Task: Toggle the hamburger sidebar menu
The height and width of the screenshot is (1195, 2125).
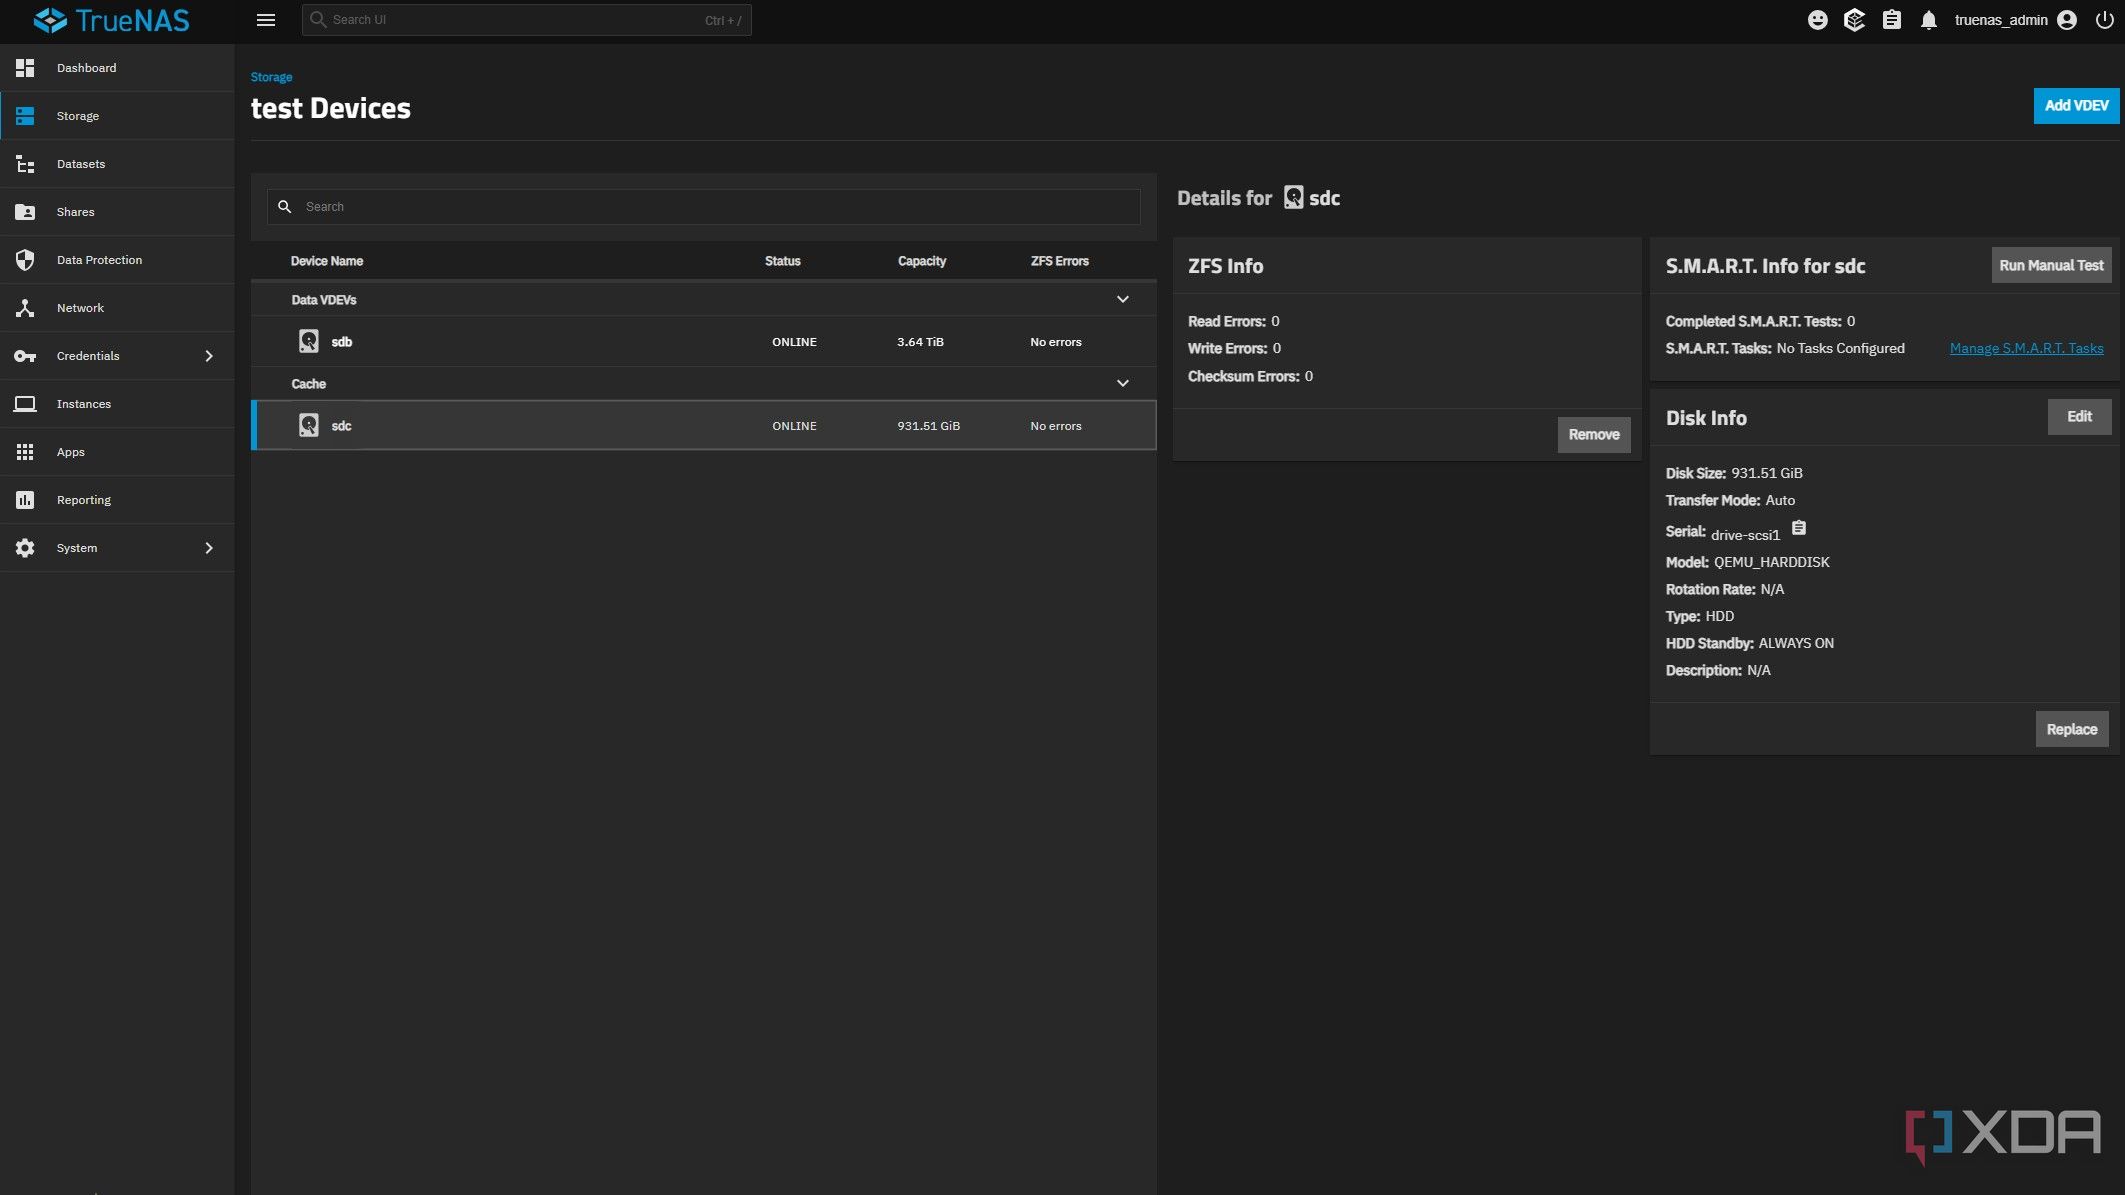Action: [266, 20]
